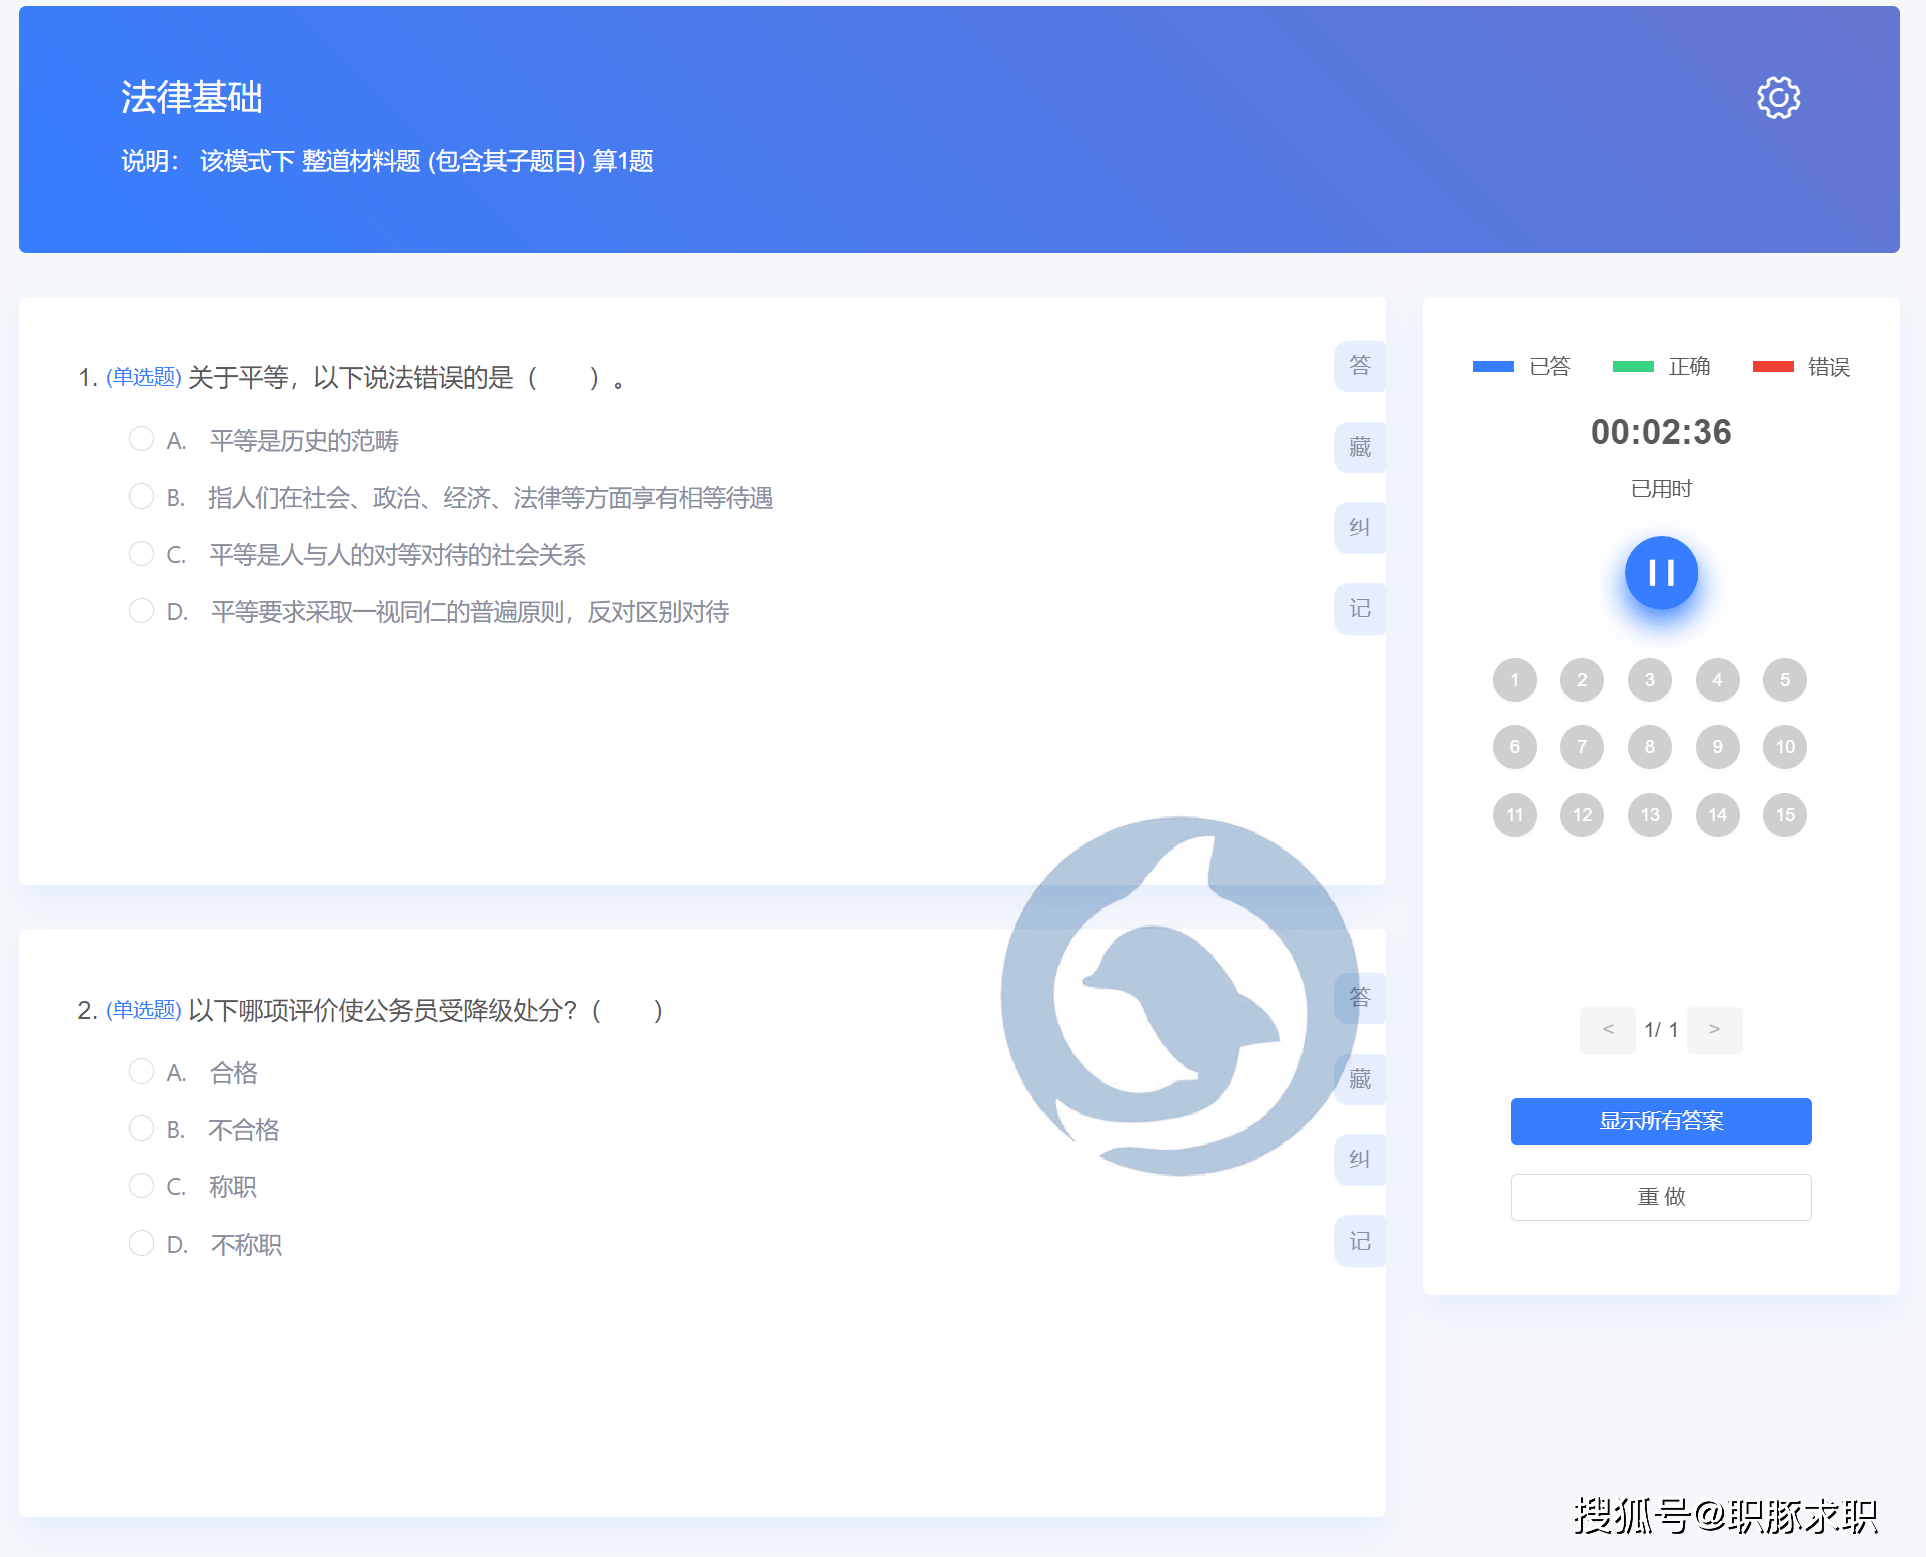The height and width of the screenshot is (1557, 1926).
Task: Select option A 平等是历史的范畴
Action: point(142,439)
